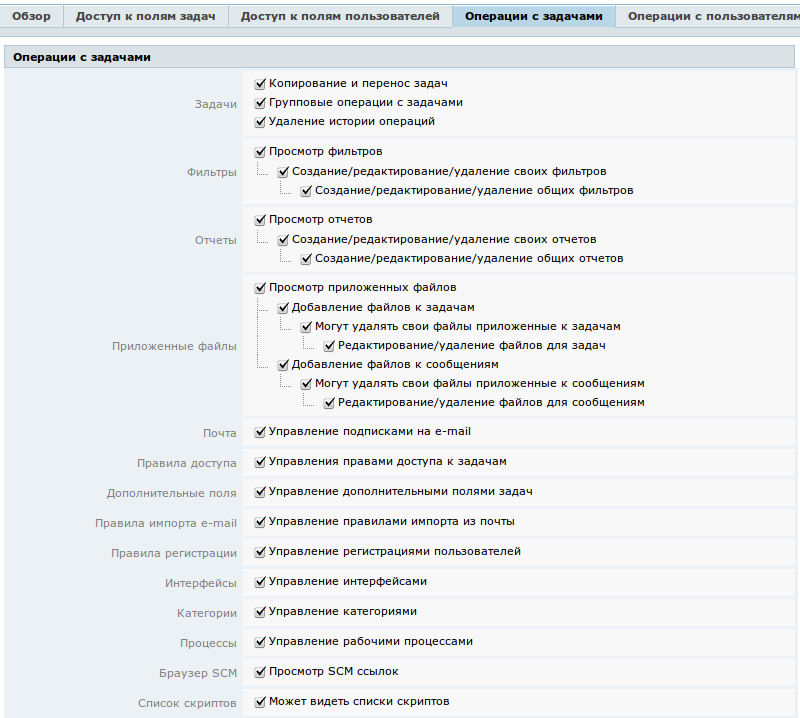Select the Операции с задачами tab

534,16
